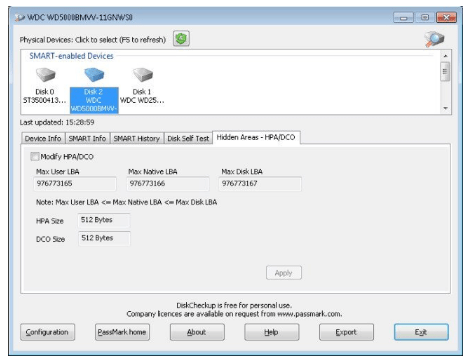Click the device list scroll up arrow
This screenshot has width=468, height=362.
tap(445, 55)
